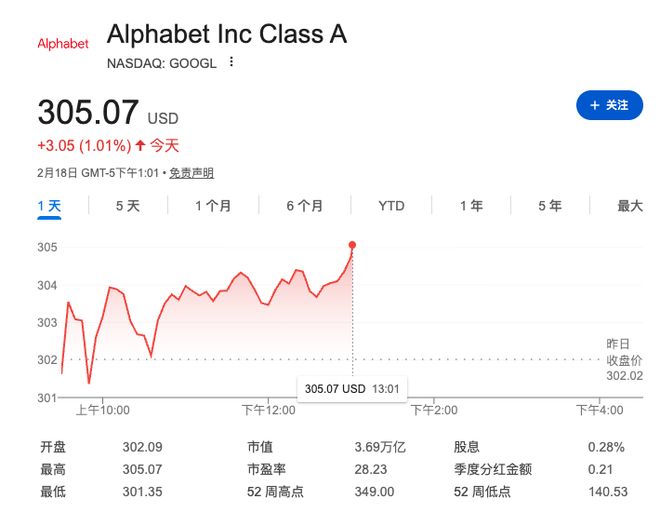The width and height of the screenshot is (660, 526).
Task: Follow the stock with the 关注 button
Action: (x=609, y=105)
